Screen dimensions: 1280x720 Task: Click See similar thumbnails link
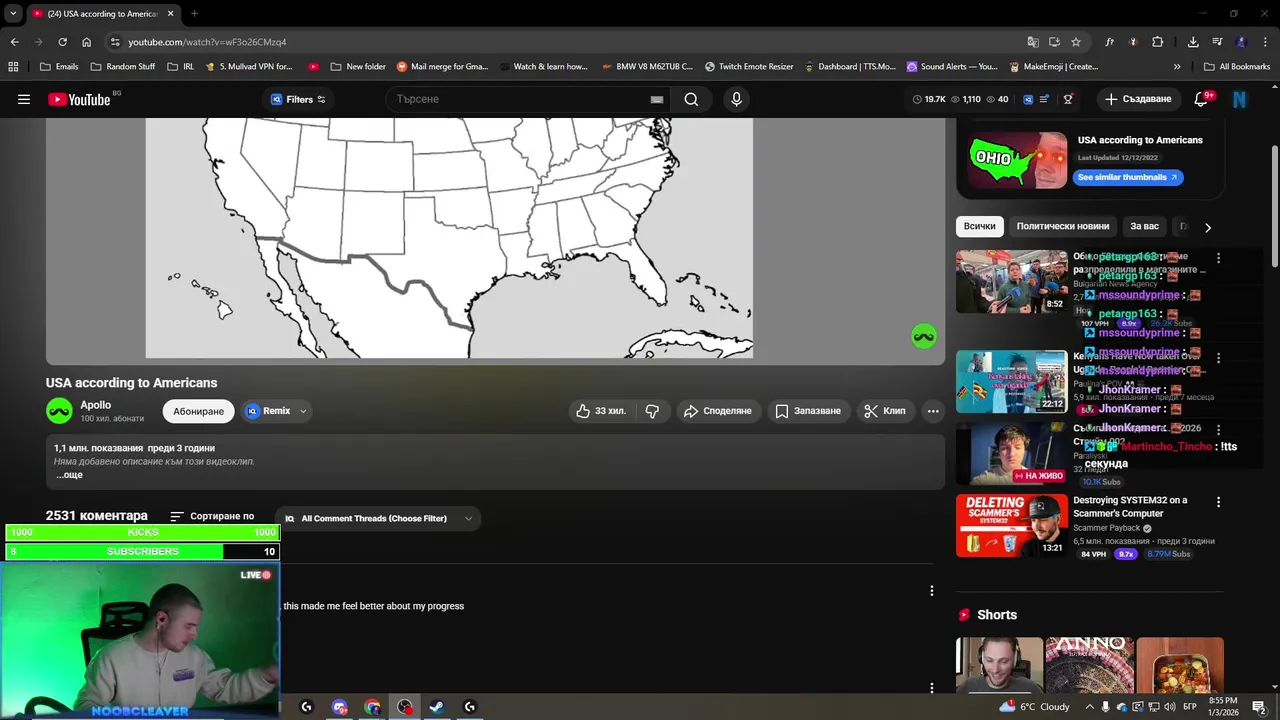(1128, 177)
